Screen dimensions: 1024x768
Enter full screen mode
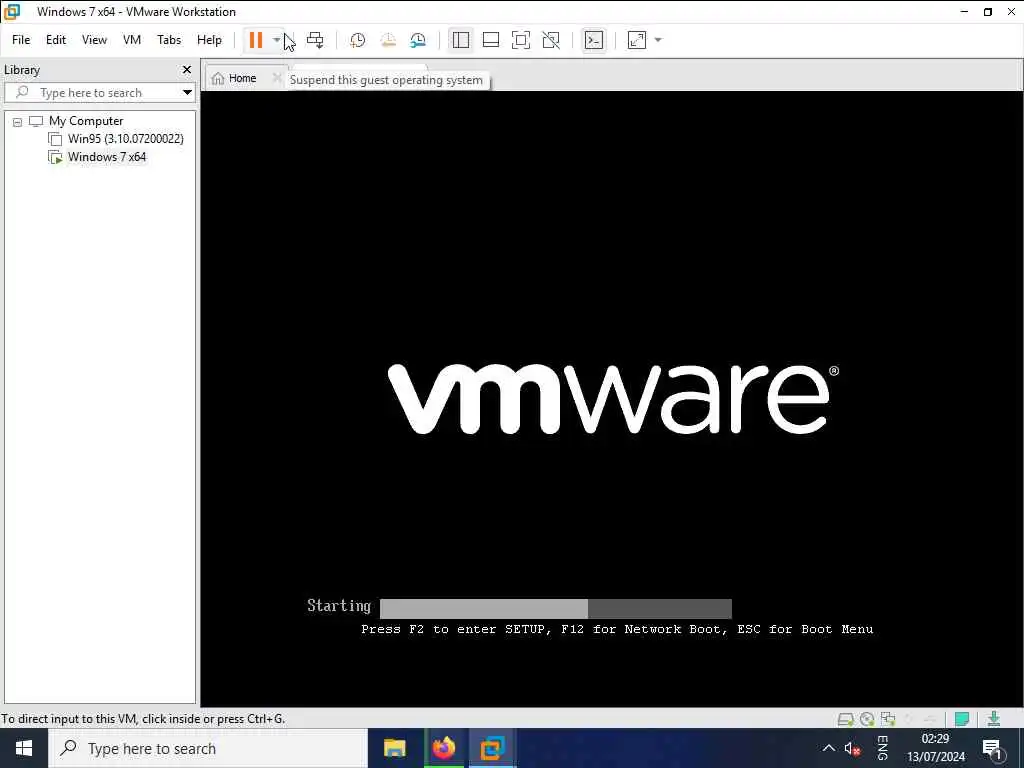520,40
